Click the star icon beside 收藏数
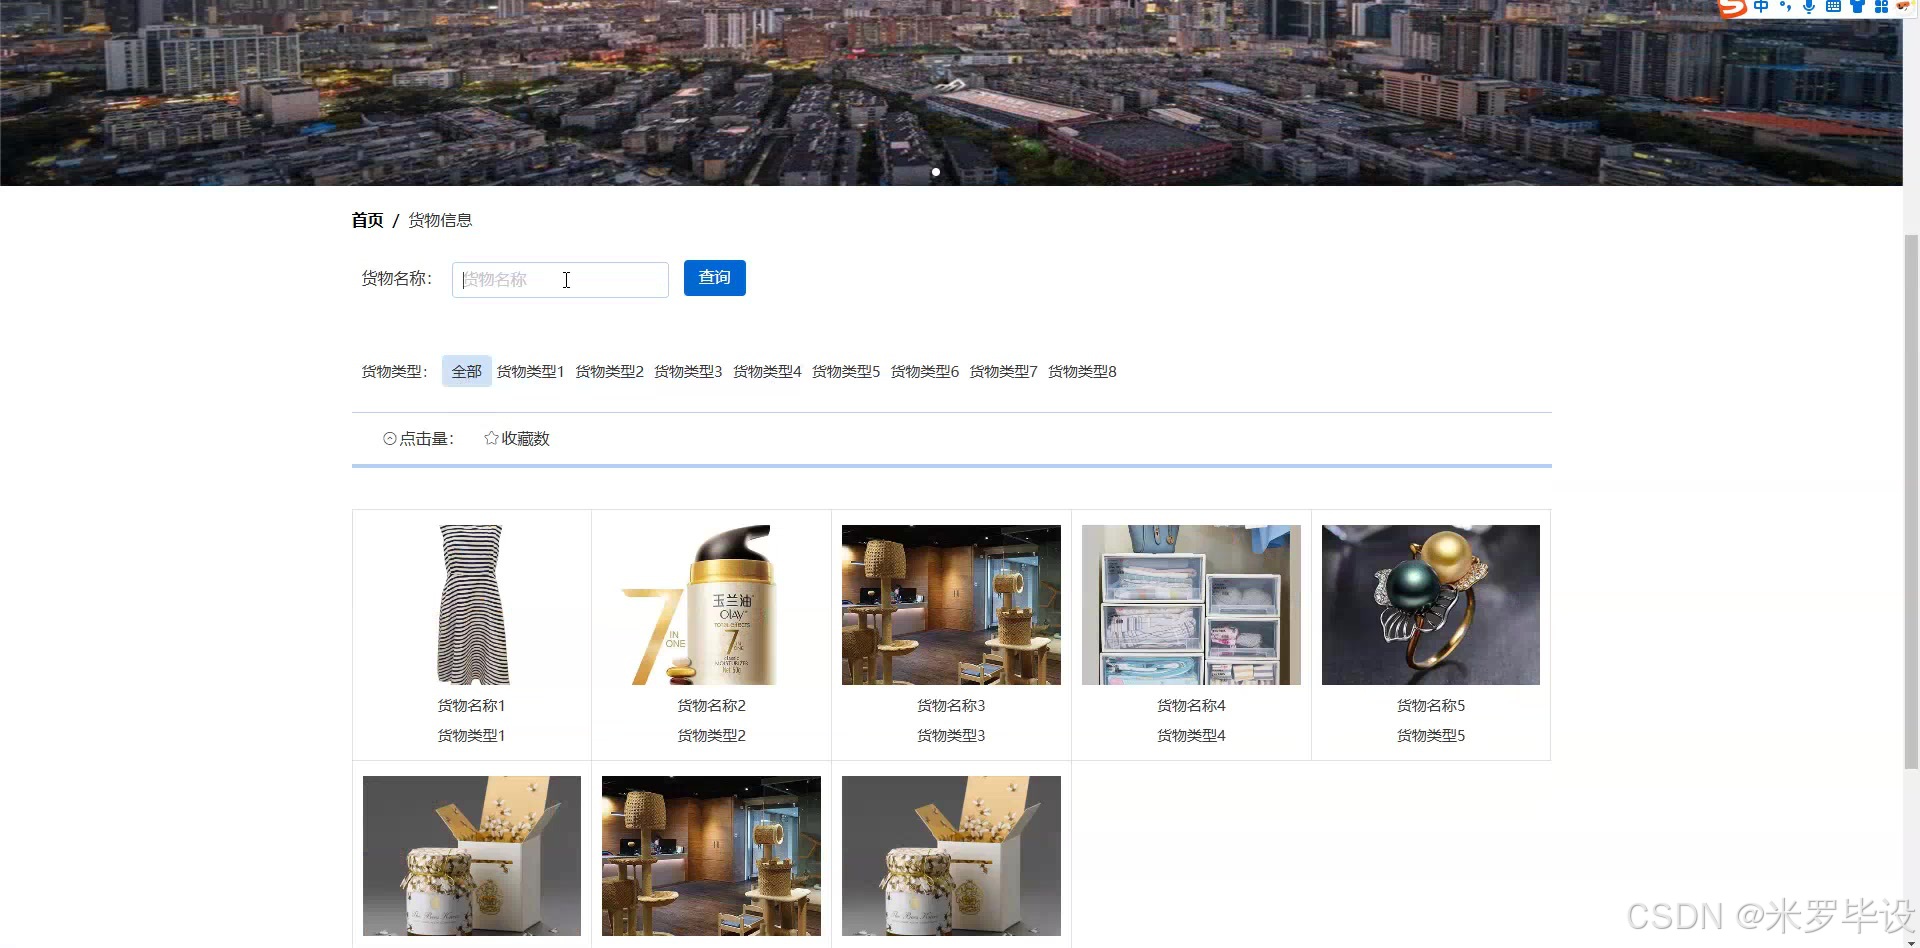This screenshot has height=948, width=1920. 491,438
